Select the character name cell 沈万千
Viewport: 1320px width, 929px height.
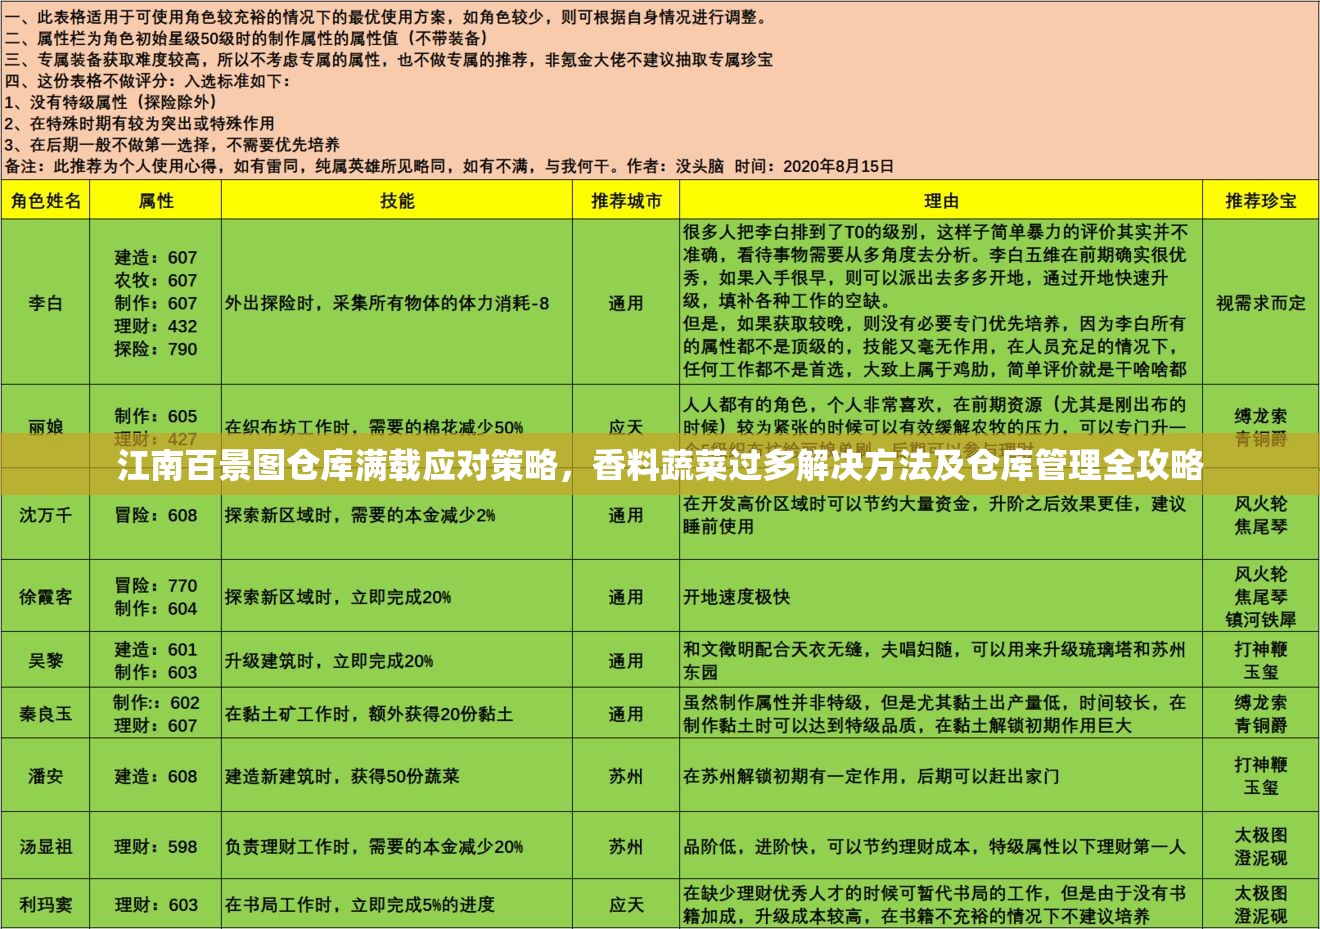pos(45,515)
